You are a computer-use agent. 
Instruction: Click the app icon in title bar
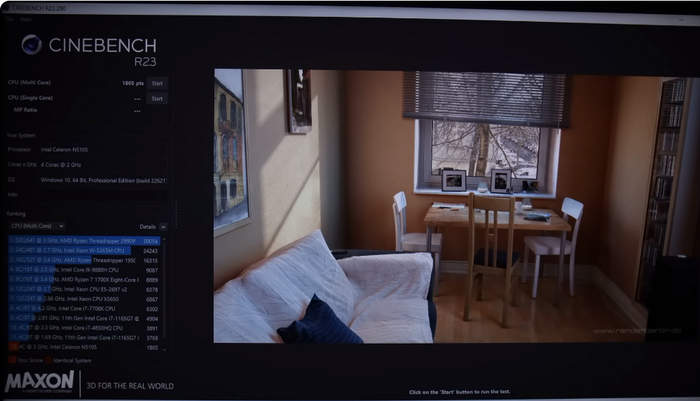[x=6, y=8]
